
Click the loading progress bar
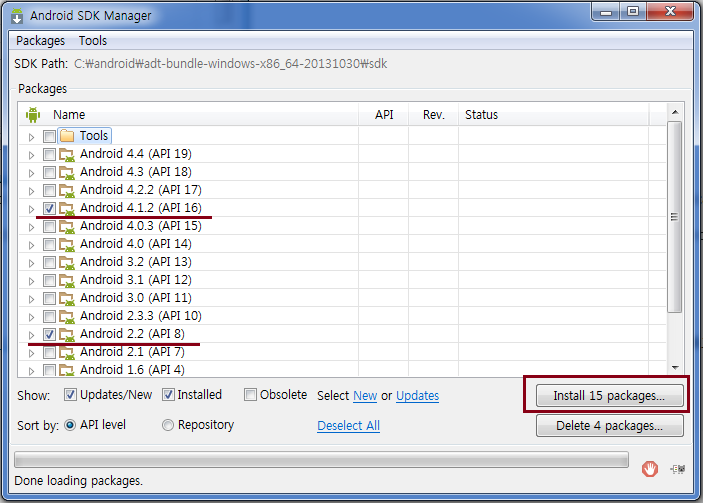pyautogui.click(x=321, y=460)
